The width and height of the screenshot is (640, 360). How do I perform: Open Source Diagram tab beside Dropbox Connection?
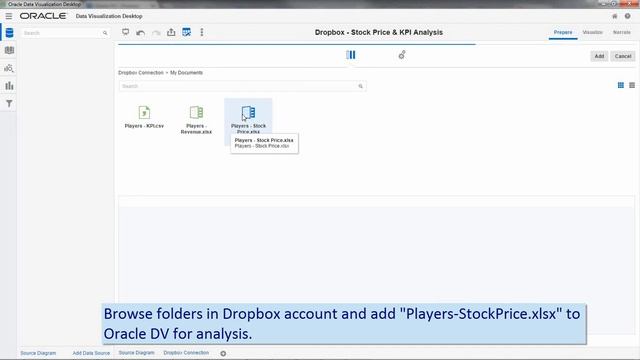click(x=136, y=353)
